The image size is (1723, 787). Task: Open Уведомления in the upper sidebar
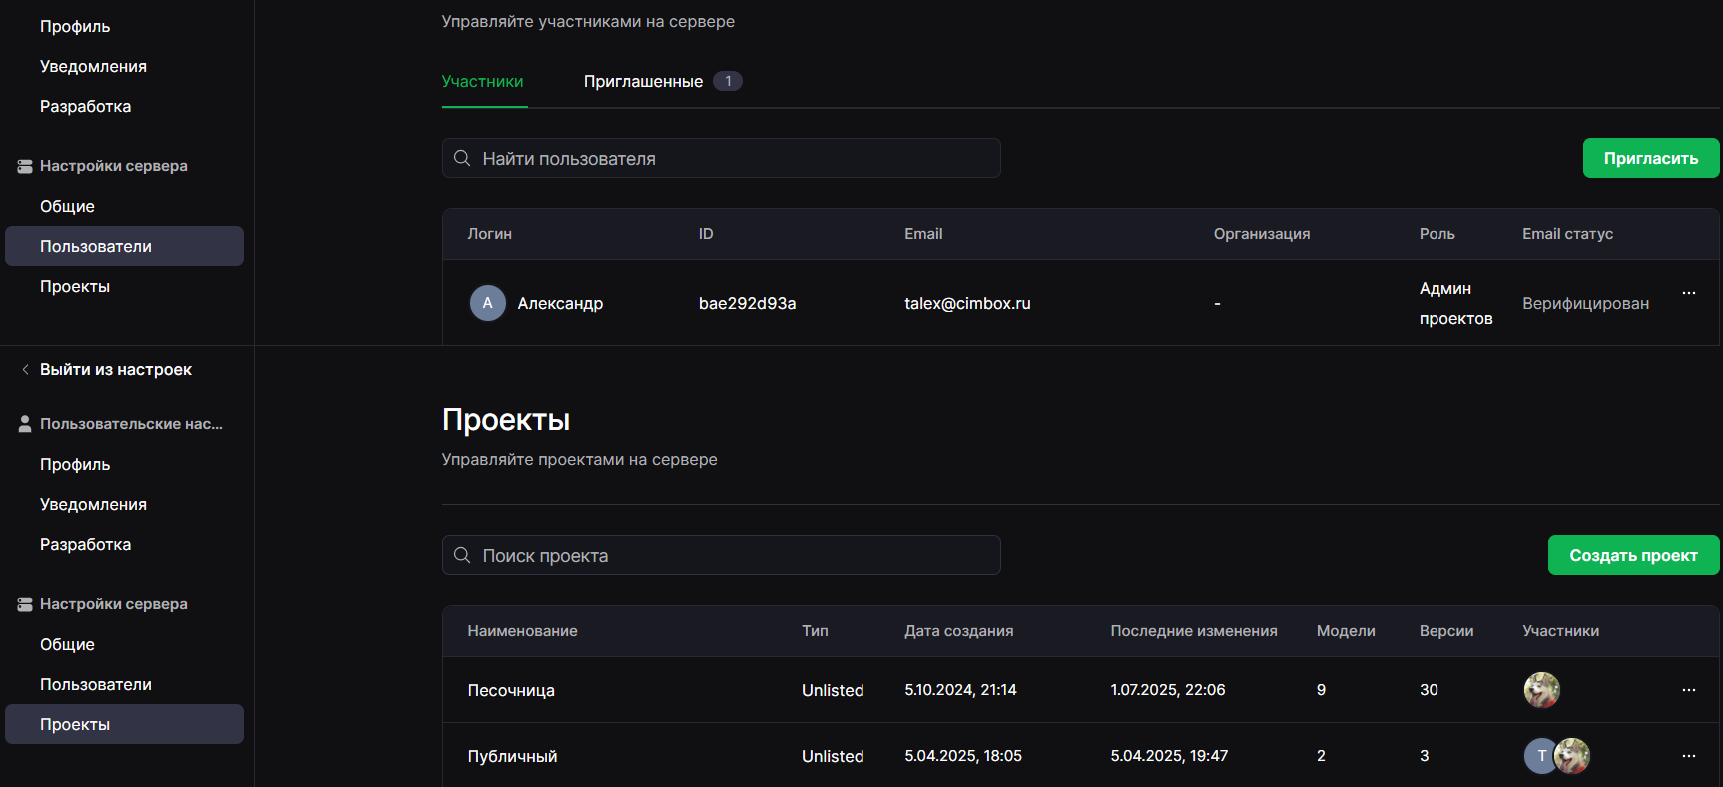click(x=93, y=67)
